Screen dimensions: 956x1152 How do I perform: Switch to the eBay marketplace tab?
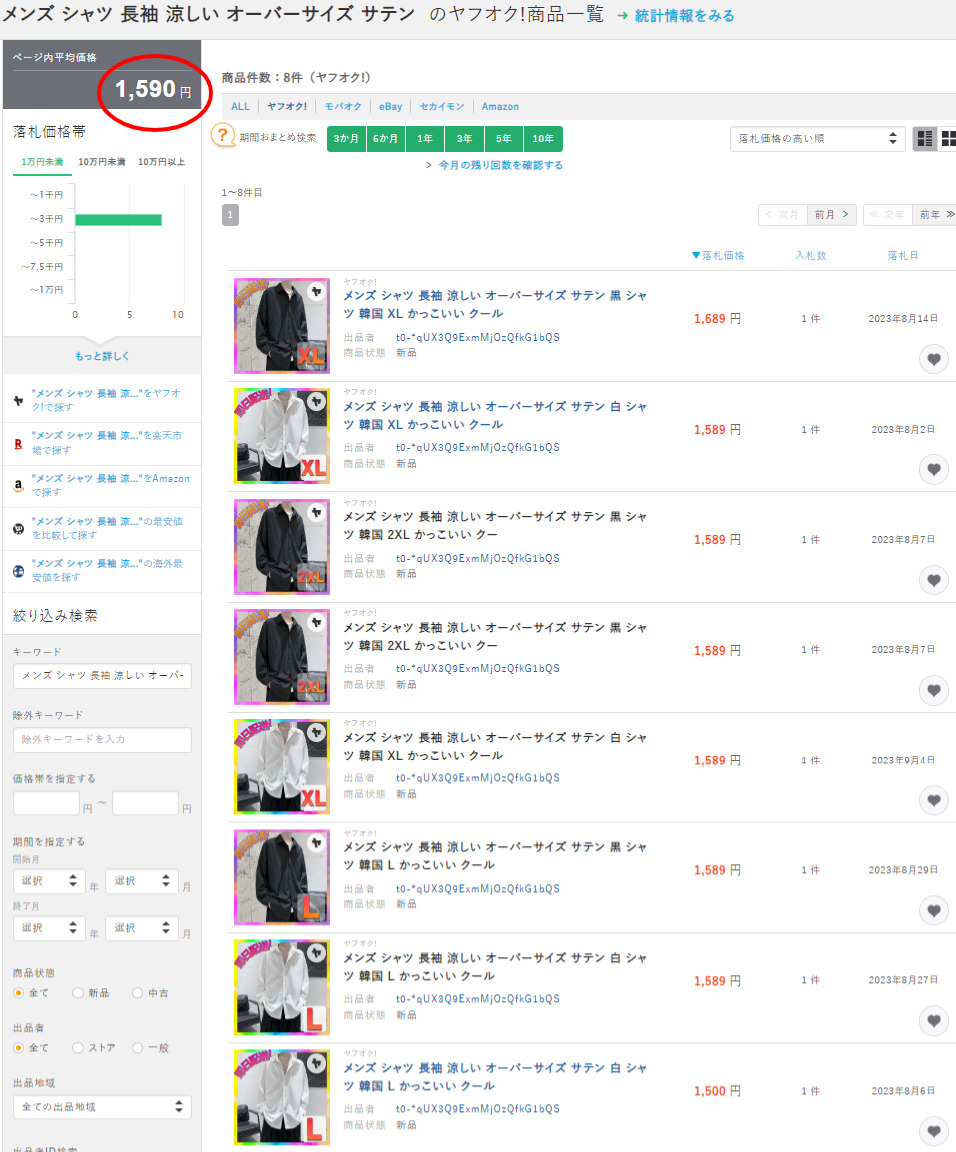390,107
